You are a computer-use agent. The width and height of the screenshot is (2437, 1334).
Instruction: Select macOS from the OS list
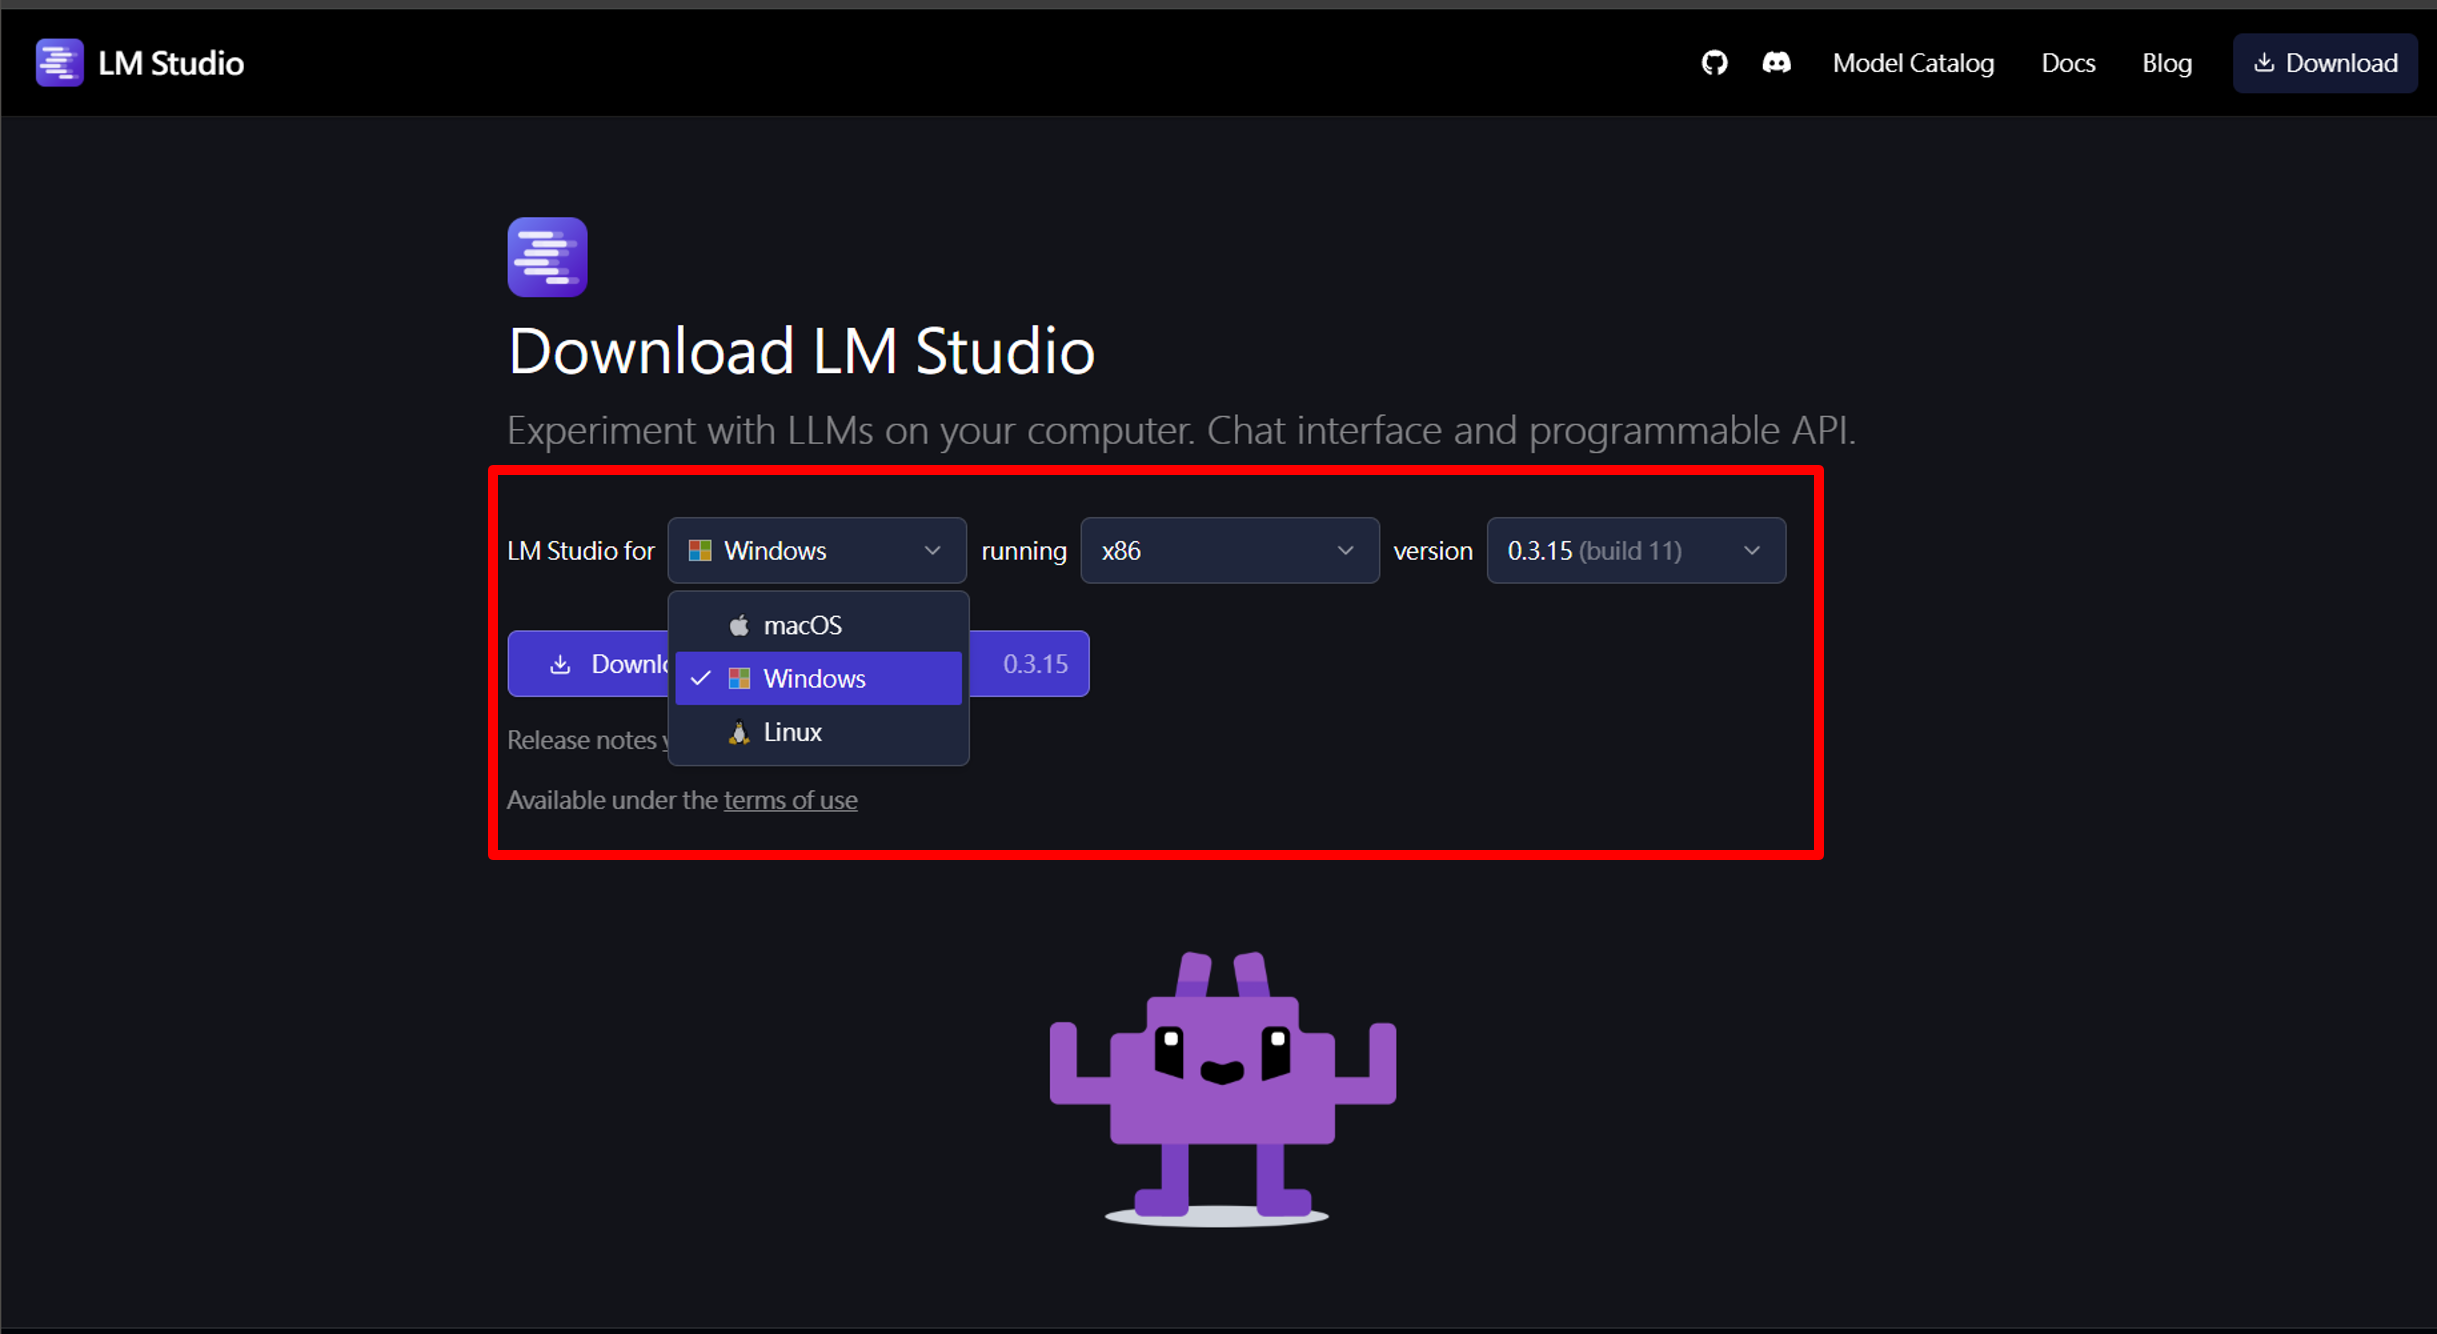pyautogui.click(x=802, y=626)
